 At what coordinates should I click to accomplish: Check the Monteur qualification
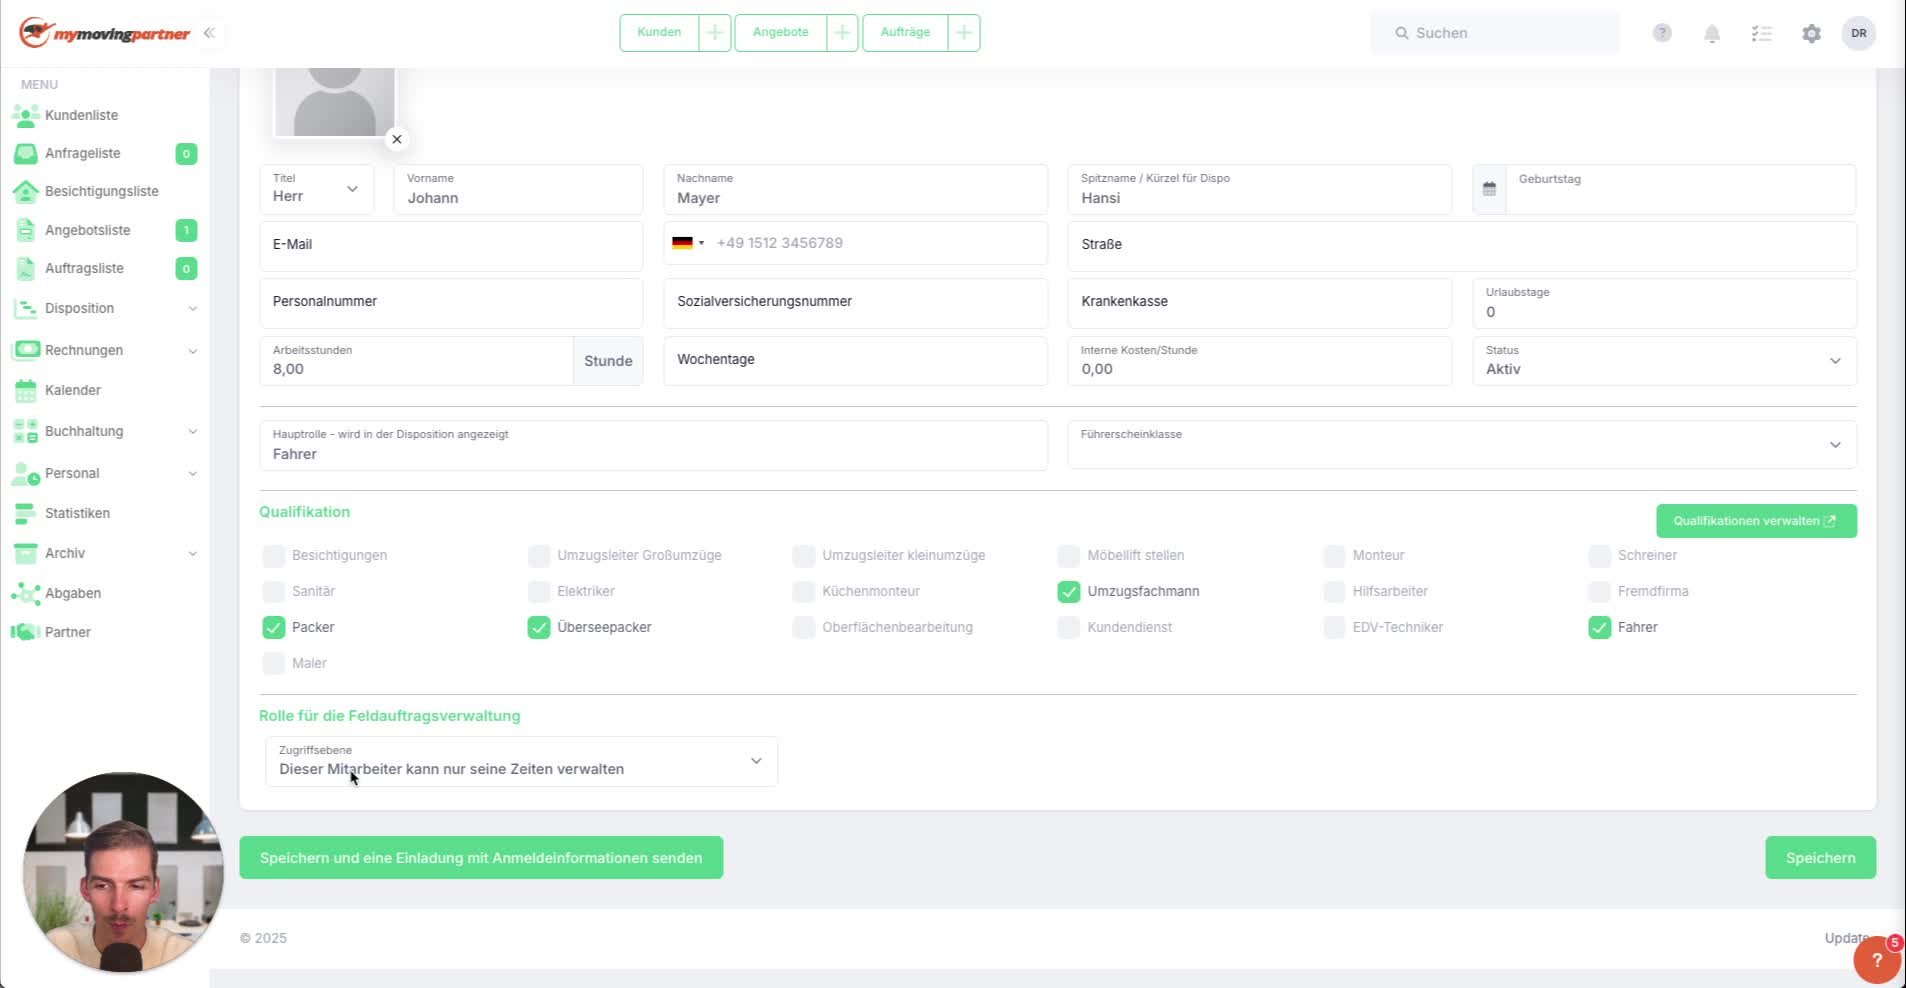click(x=1334, y=556)
